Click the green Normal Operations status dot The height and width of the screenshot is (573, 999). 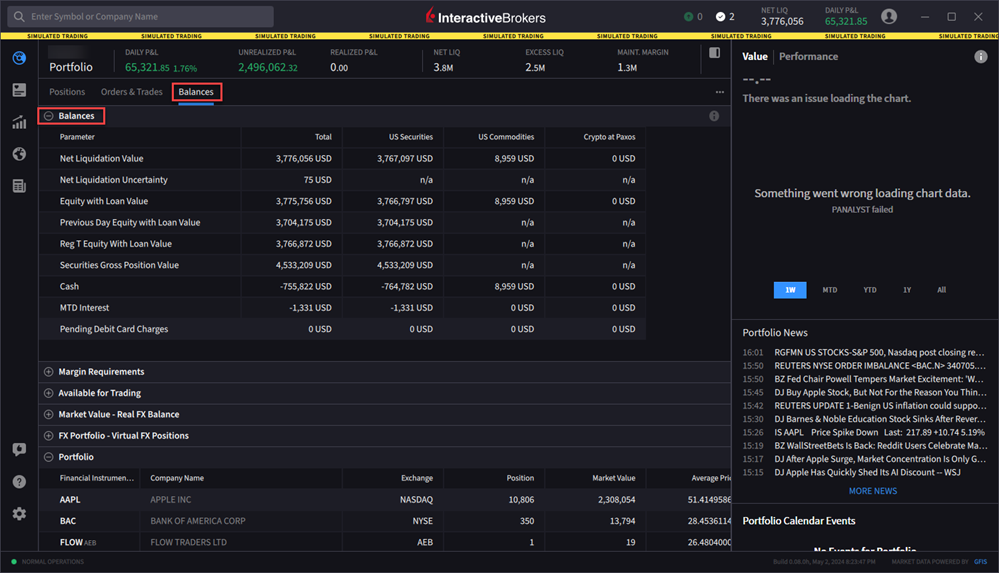(x=14, y=562)
